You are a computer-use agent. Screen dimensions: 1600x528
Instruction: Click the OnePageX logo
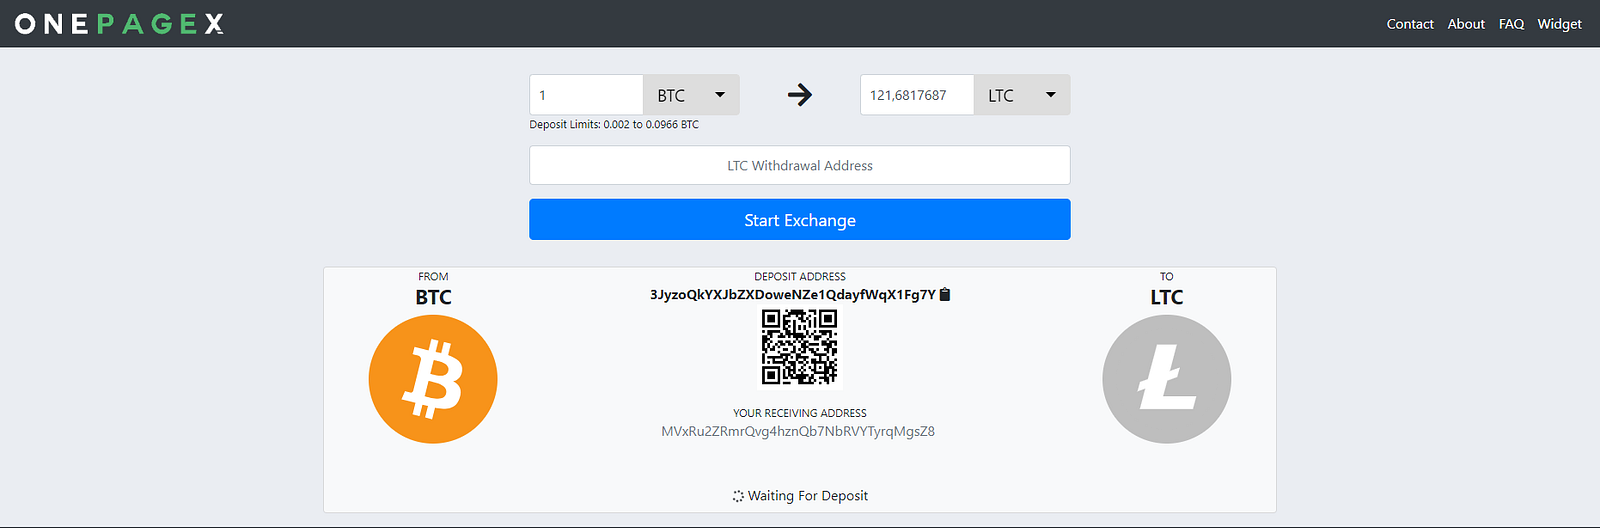[x=119, y=24]
